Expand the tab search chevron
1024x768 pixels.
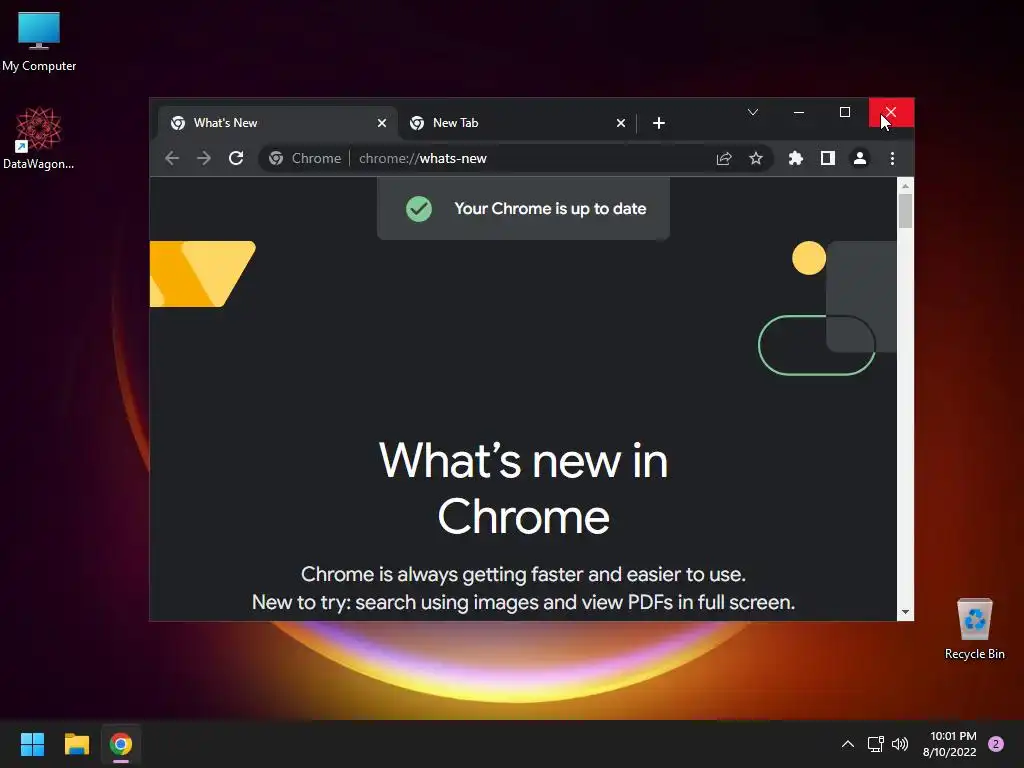pos(752,112)
